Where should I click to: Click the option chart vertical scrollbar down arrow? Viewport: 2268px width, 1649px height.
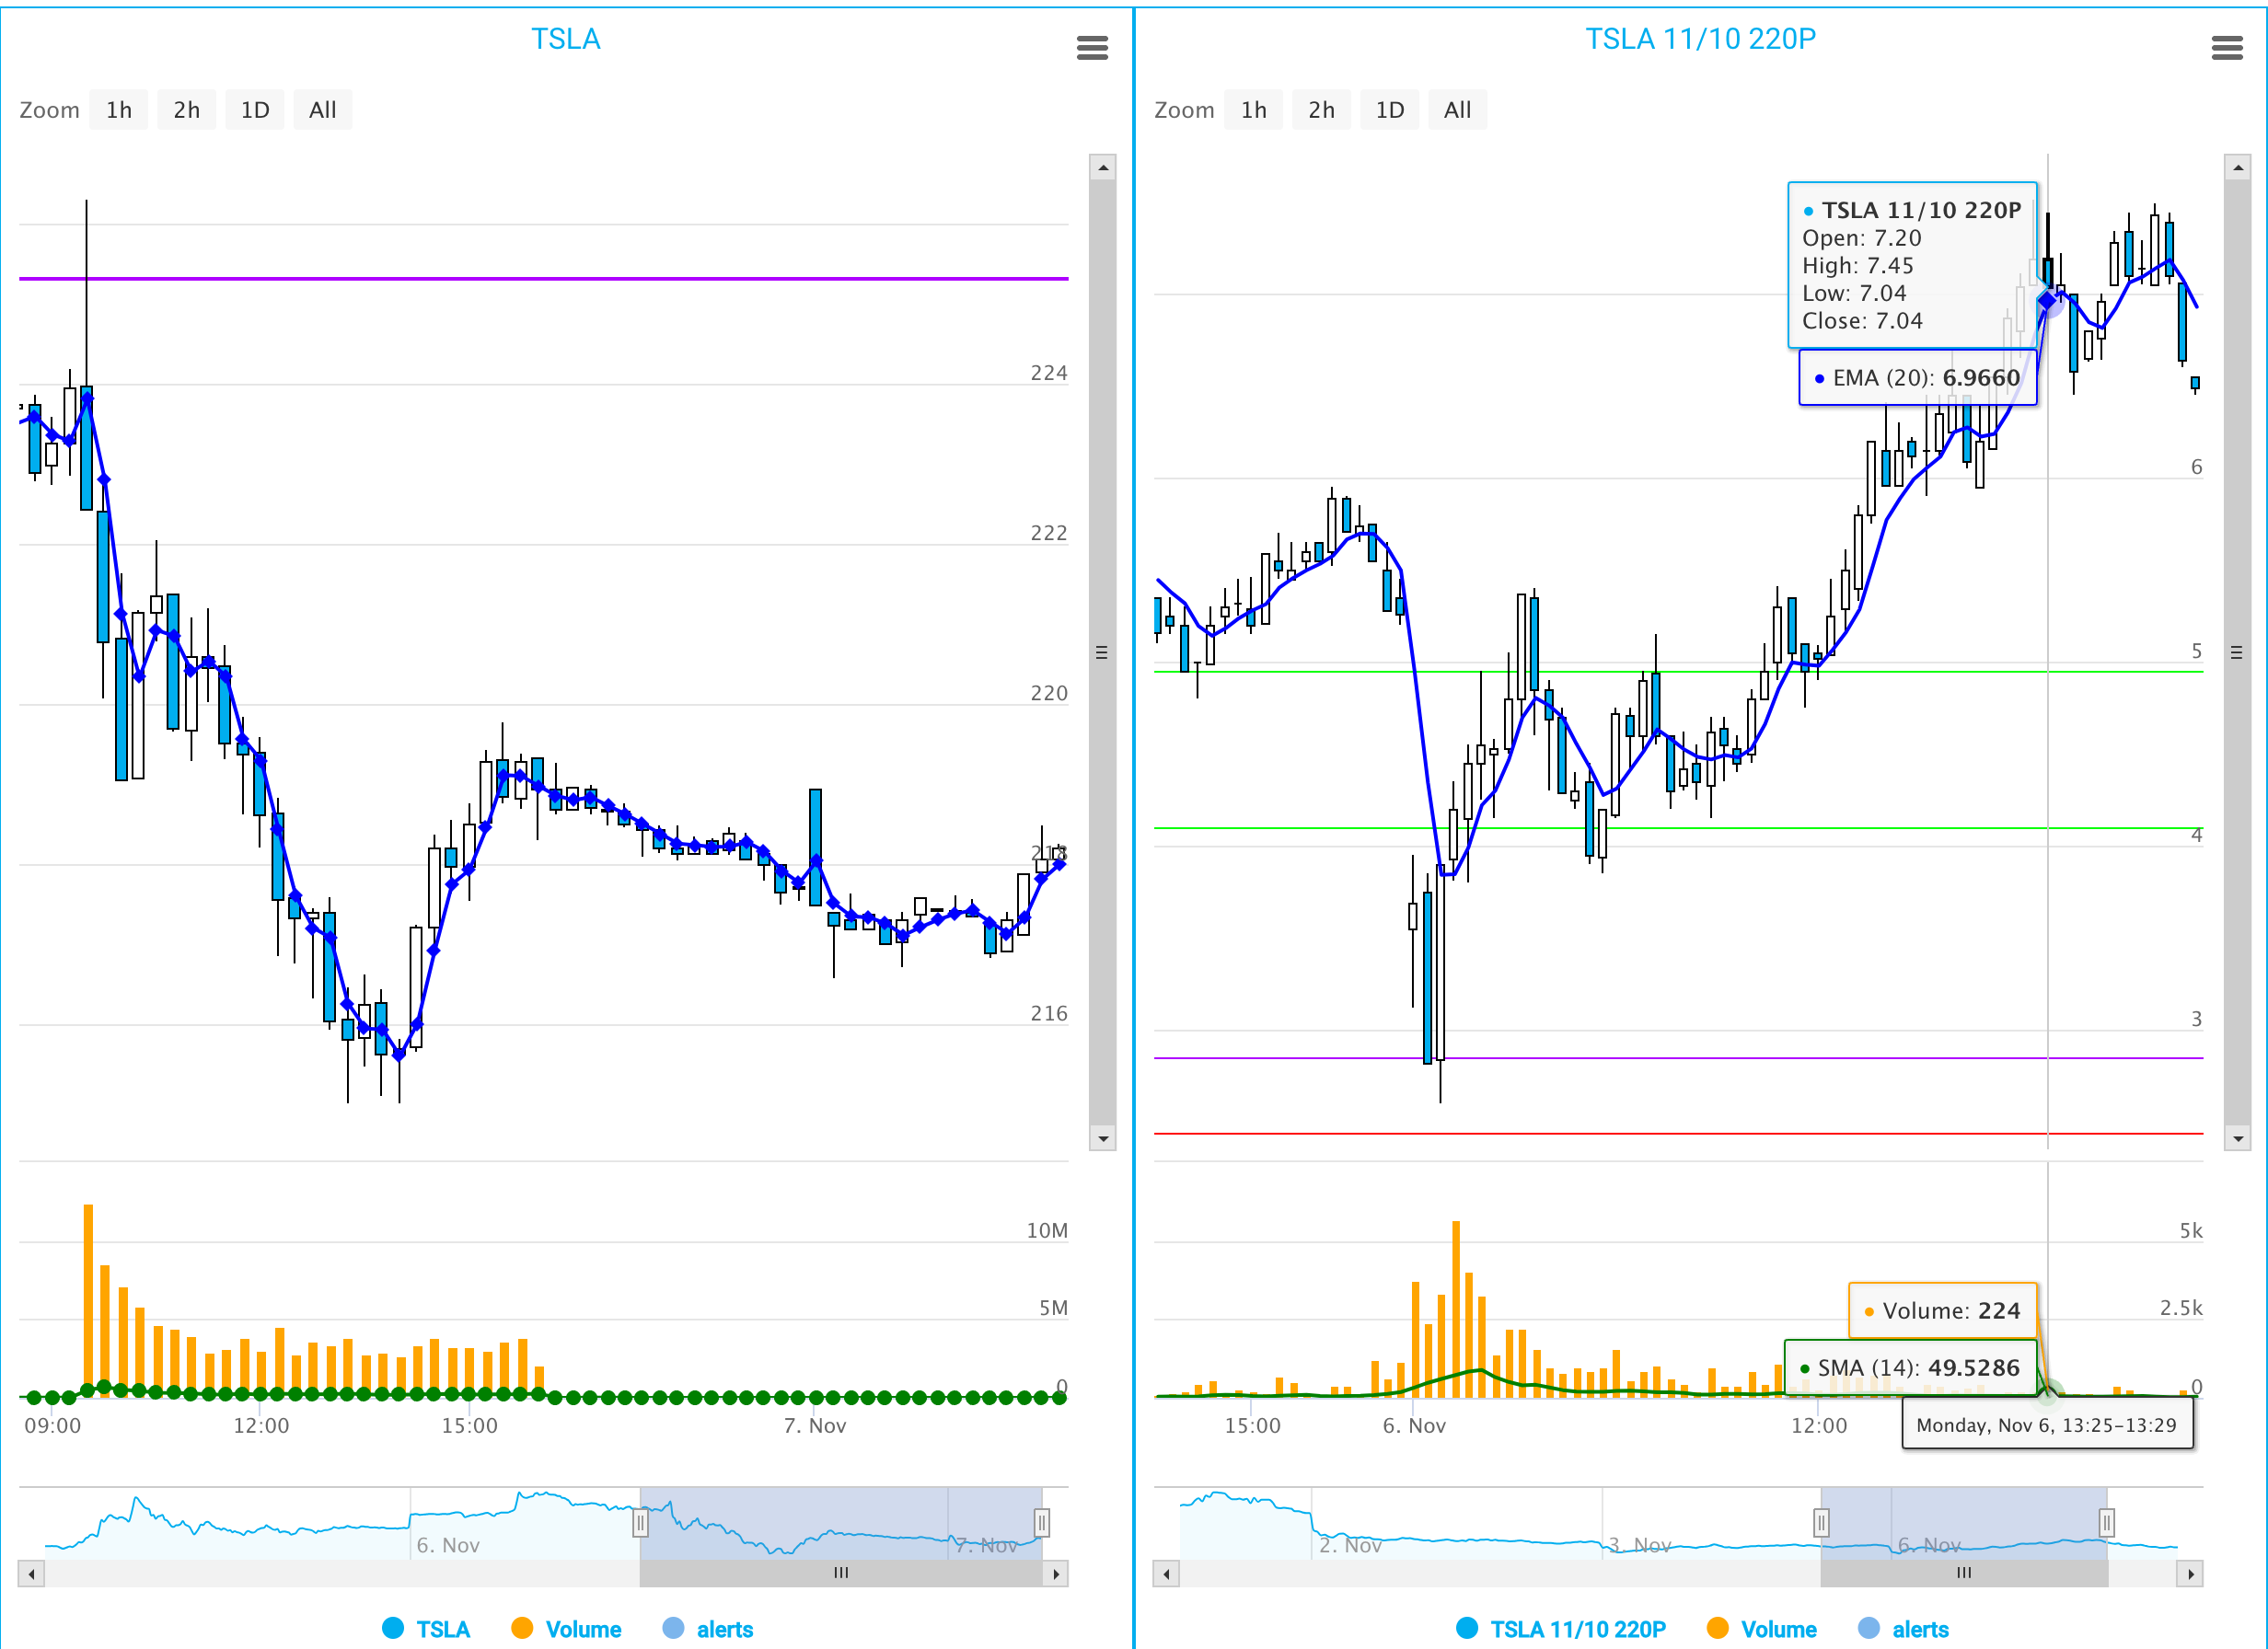pyautogui.click(x=2237, y=1138)
